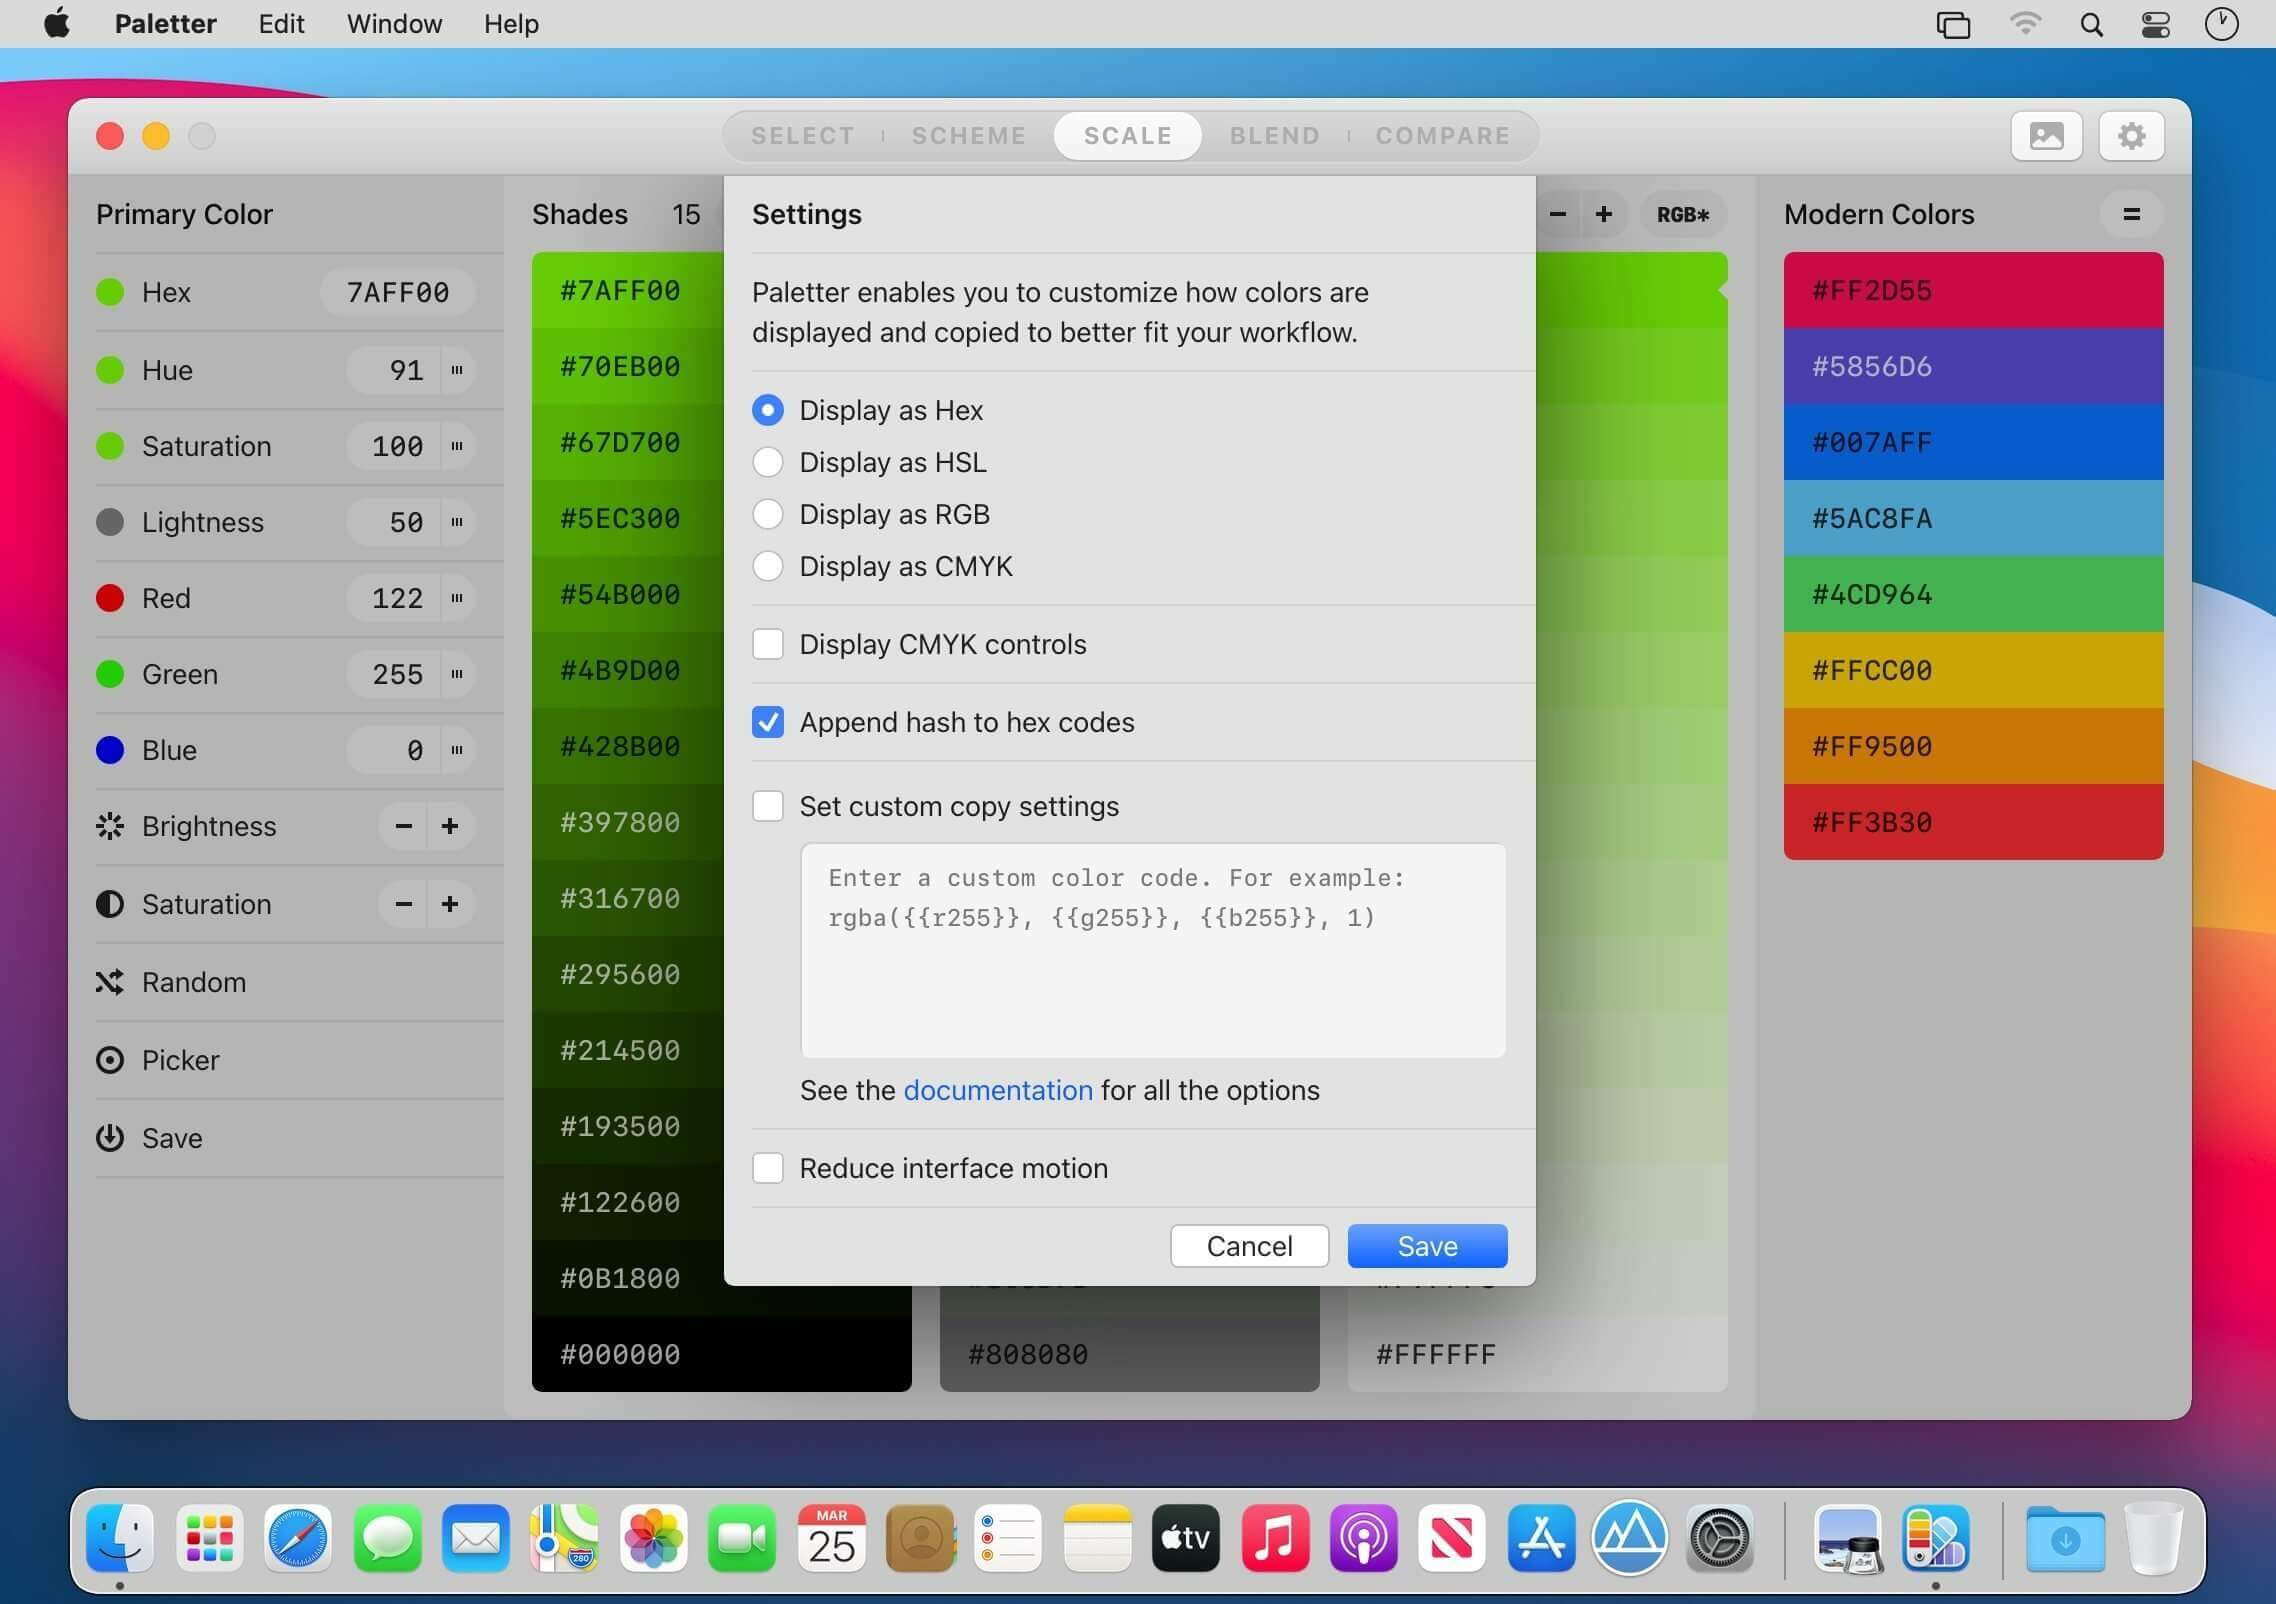Open the documentation link

pos(997,1090)
